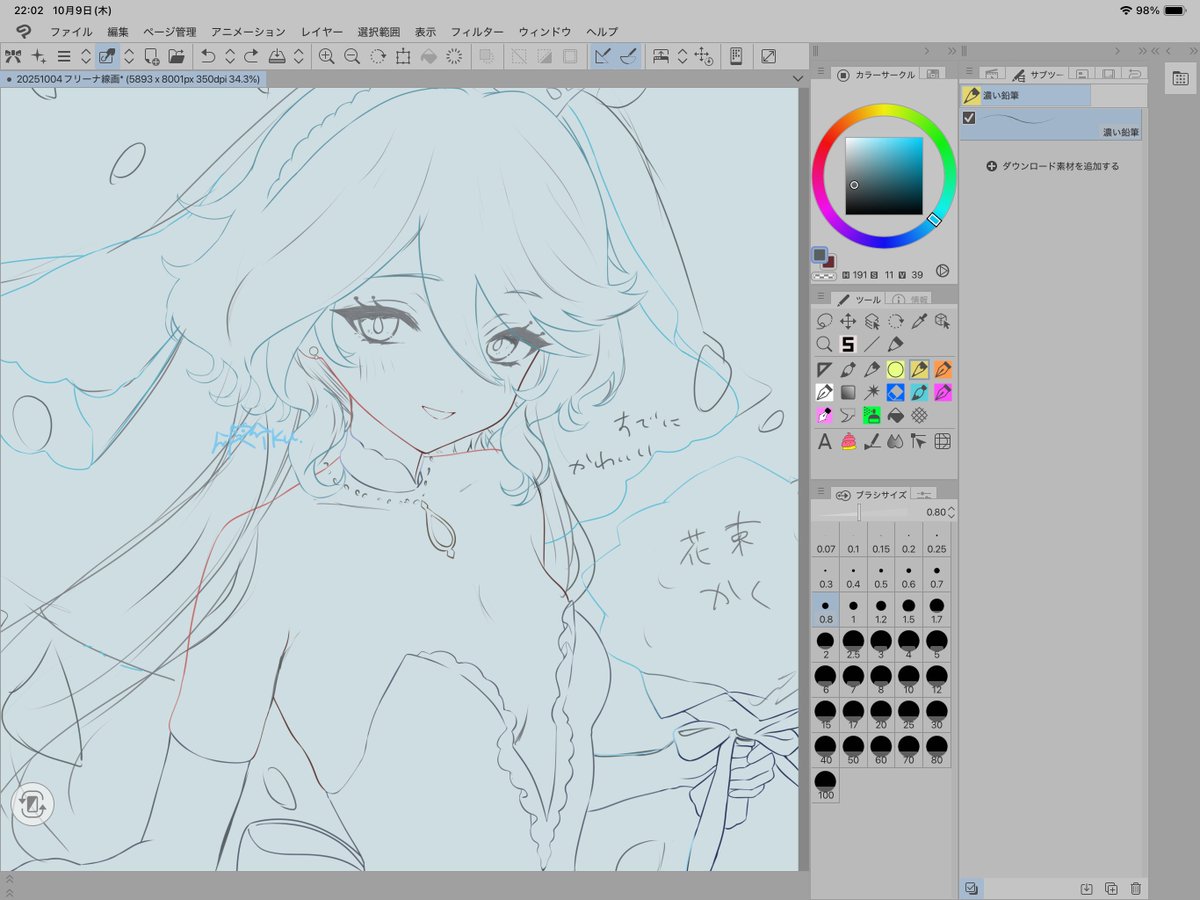The image size is (1200, 900).
Task: Choose brush size 0.5
Action: (x=880, y=577)
